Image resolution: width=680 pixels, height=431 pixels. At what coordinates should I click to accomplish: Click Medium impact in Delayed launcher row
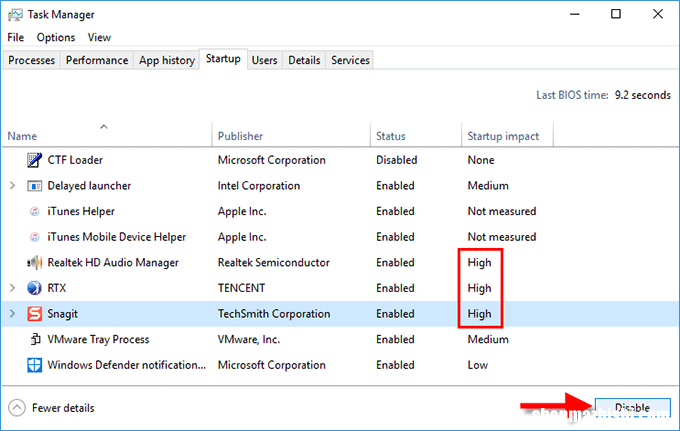(488, 186)
